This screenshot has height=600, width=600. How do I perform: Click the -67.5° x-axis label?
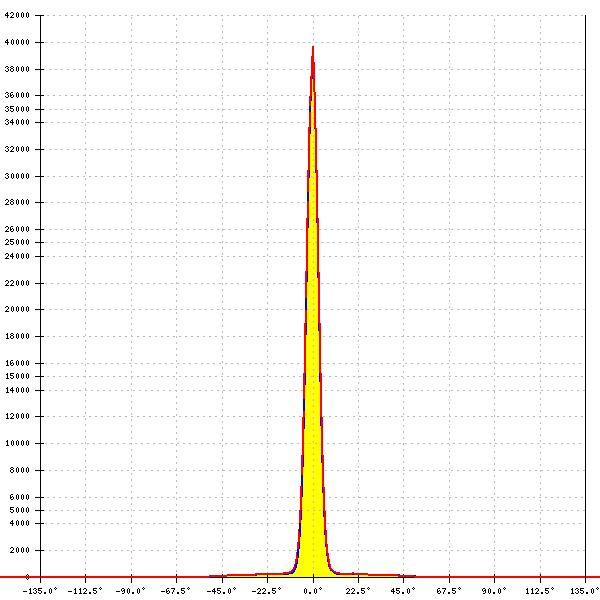click(176, 591)
